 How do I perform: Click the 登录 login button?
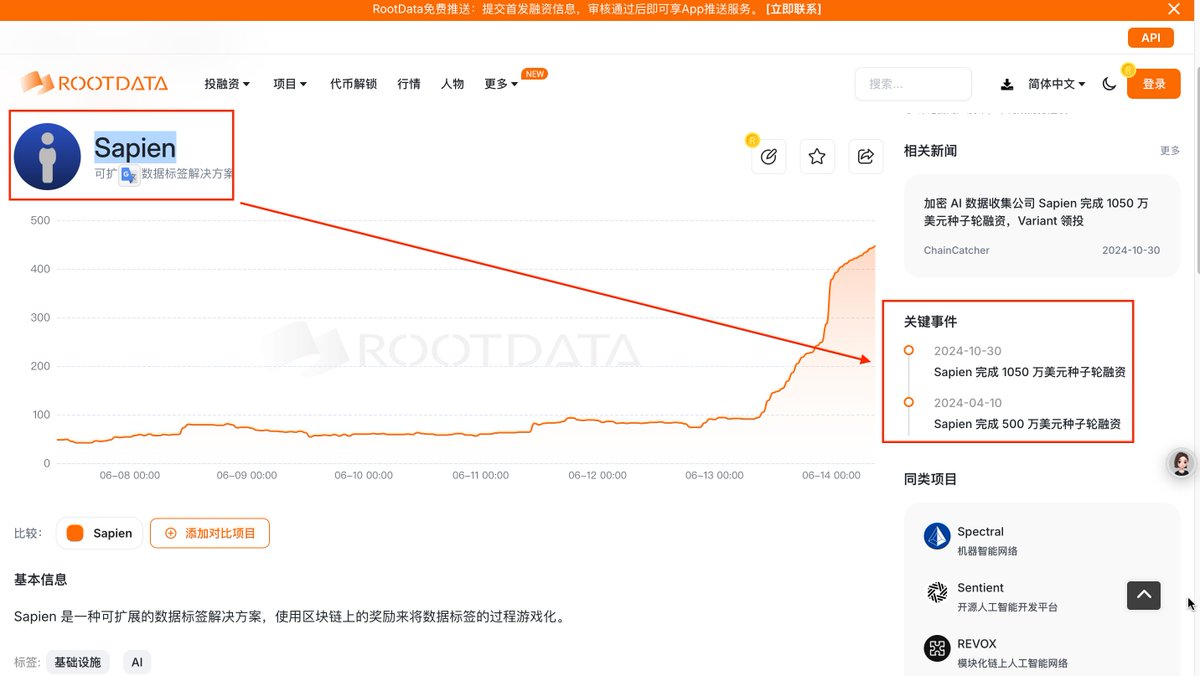pyautogui.click(x=1154, y=84)
